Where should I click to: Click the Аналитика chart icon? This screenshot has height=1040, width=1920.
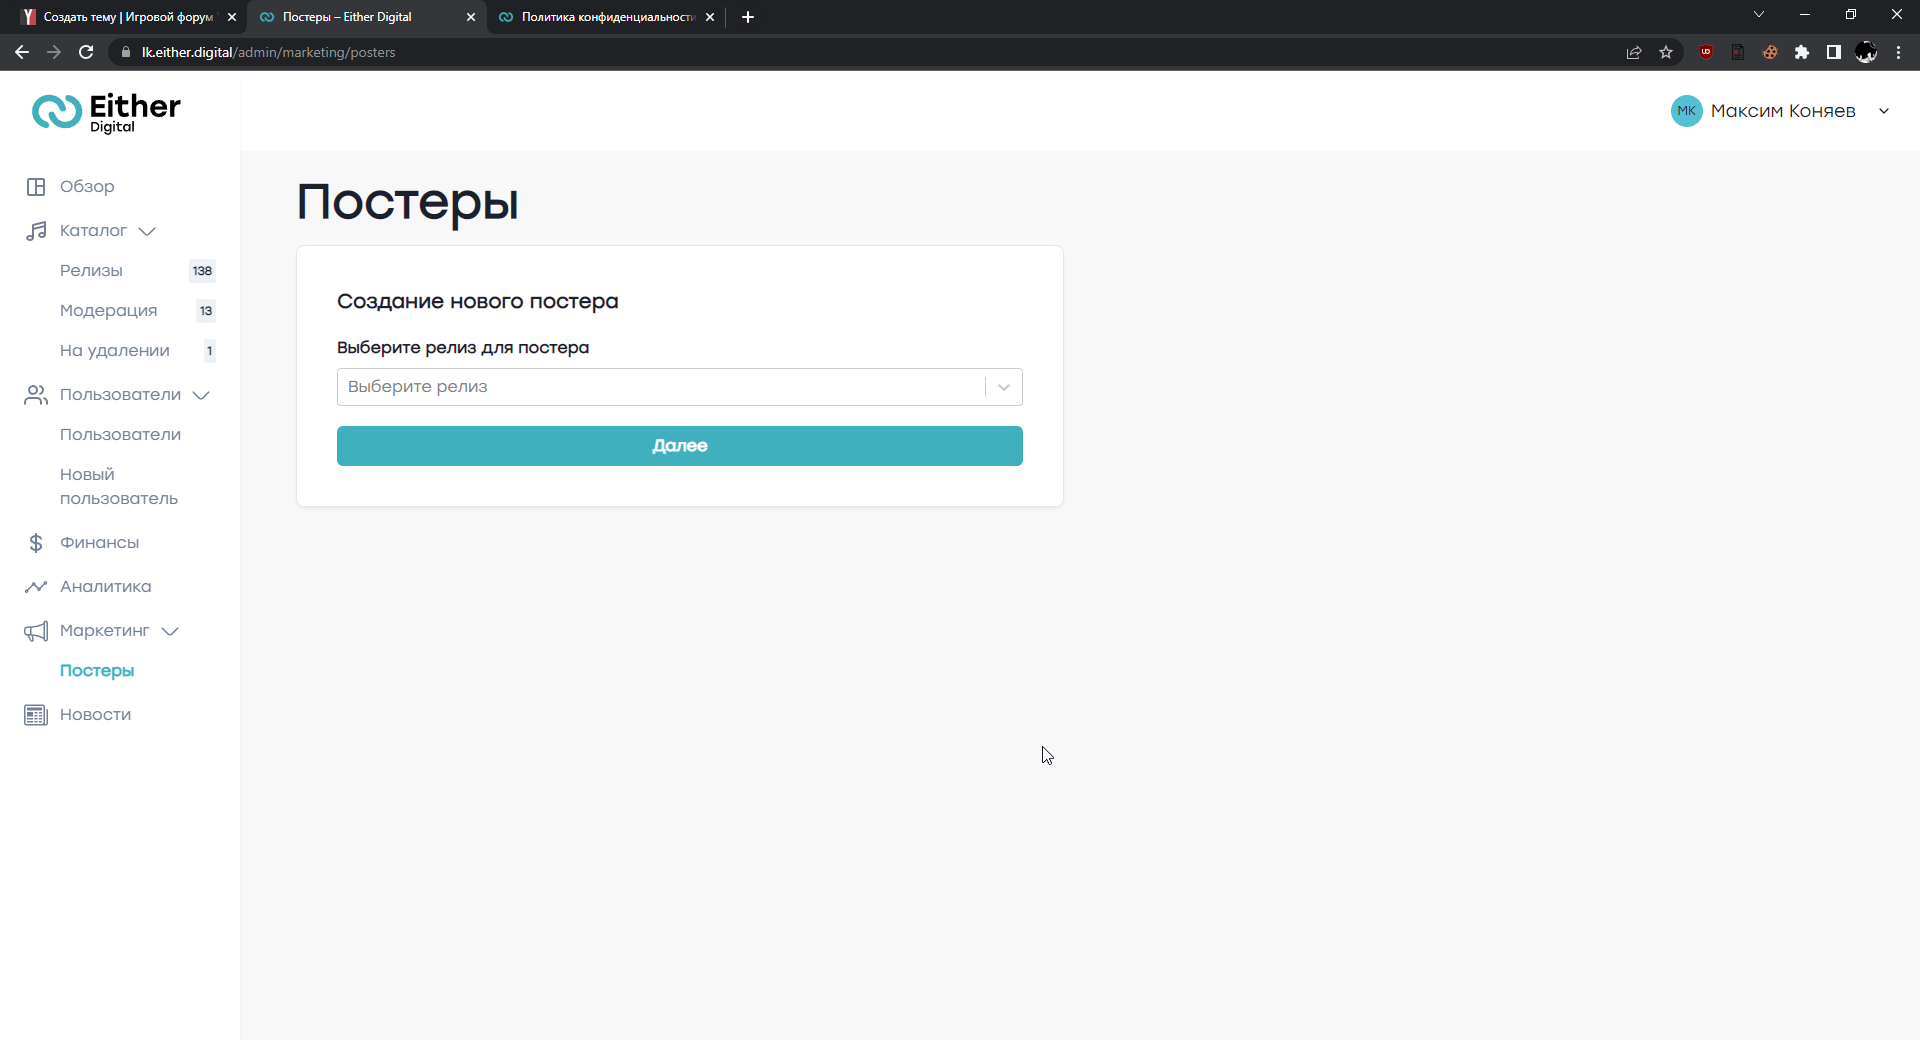click(x=36, y=587)
